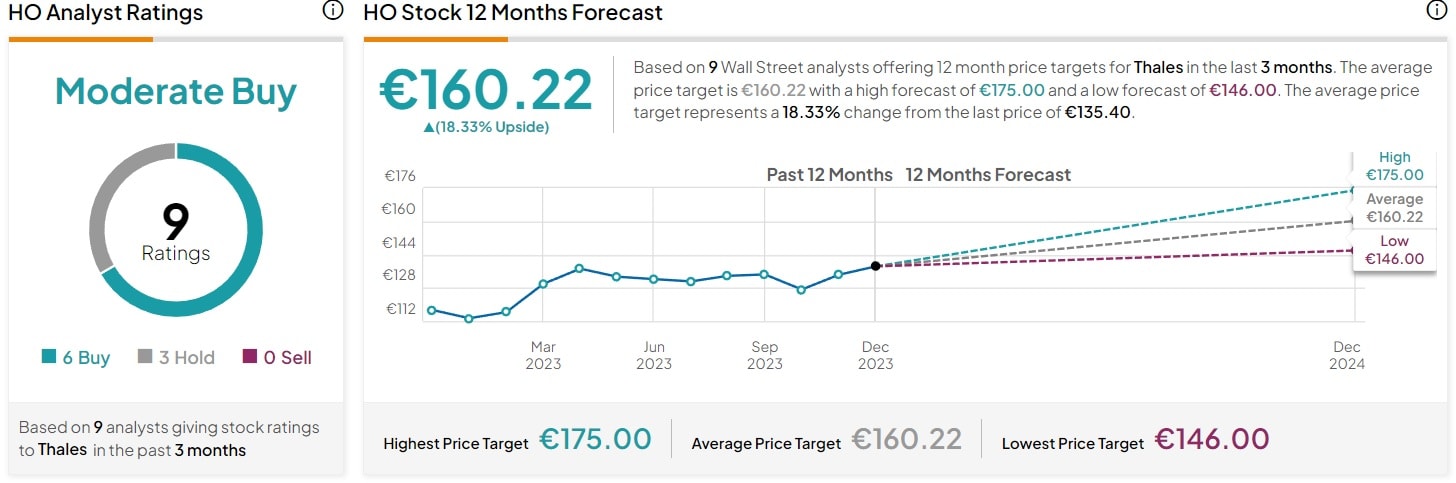Click the Dec 2024 axis label

(x=1346, y=355)
